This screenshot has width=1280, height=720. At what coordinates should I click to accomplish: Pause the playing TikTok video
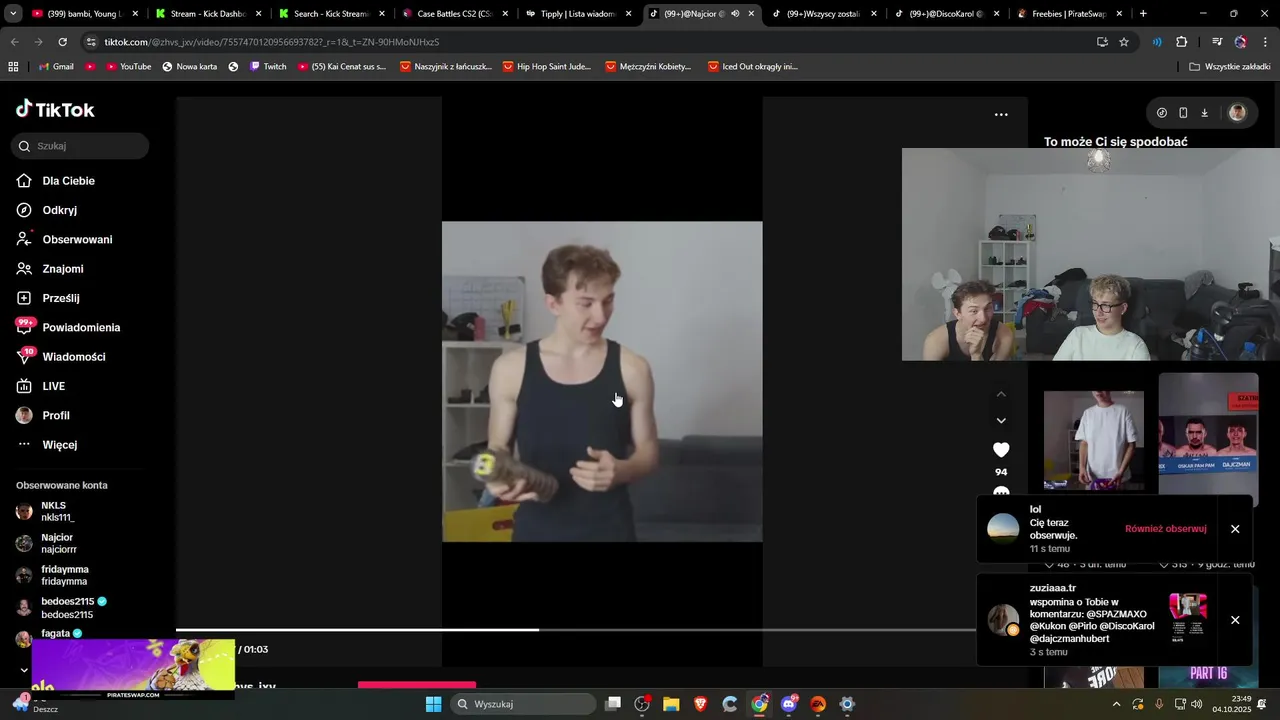click(x=602, y=381)
